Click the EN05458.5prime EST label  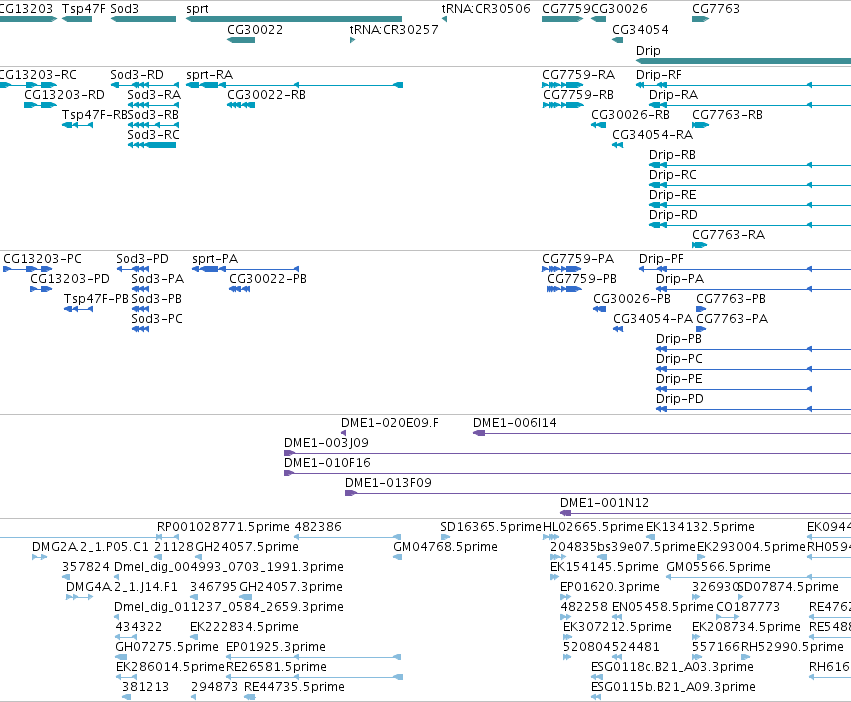click(x=663, y=606)
